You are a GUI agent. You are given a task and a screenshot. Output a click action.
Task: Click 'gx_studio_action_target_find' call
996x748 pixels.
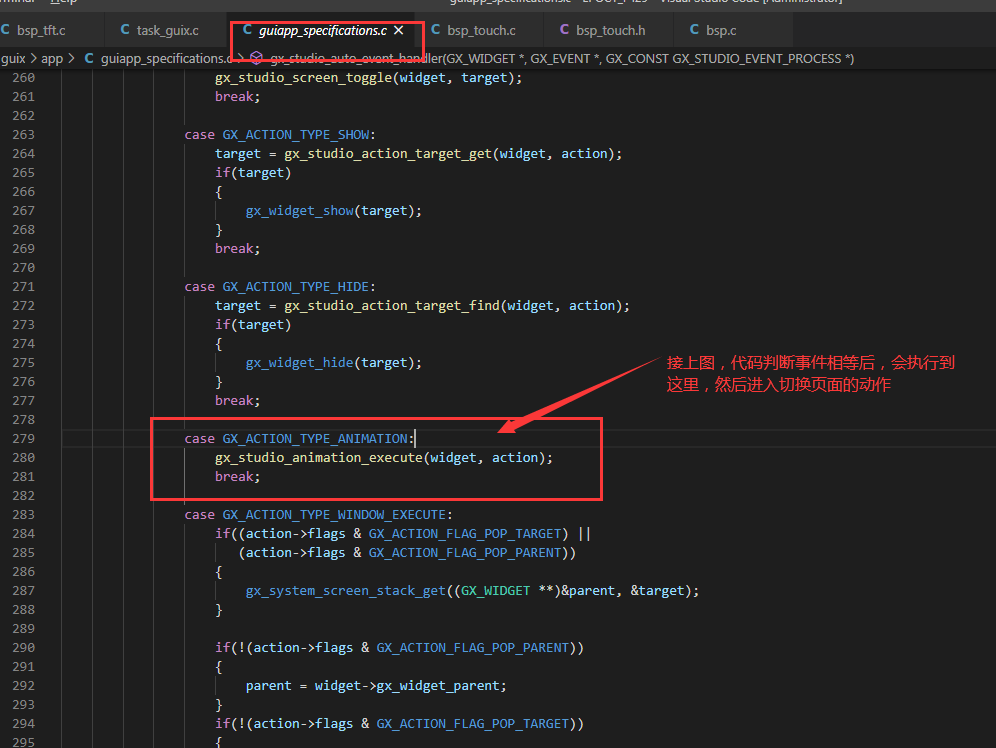pyautogui.click(x=392, y=305)
